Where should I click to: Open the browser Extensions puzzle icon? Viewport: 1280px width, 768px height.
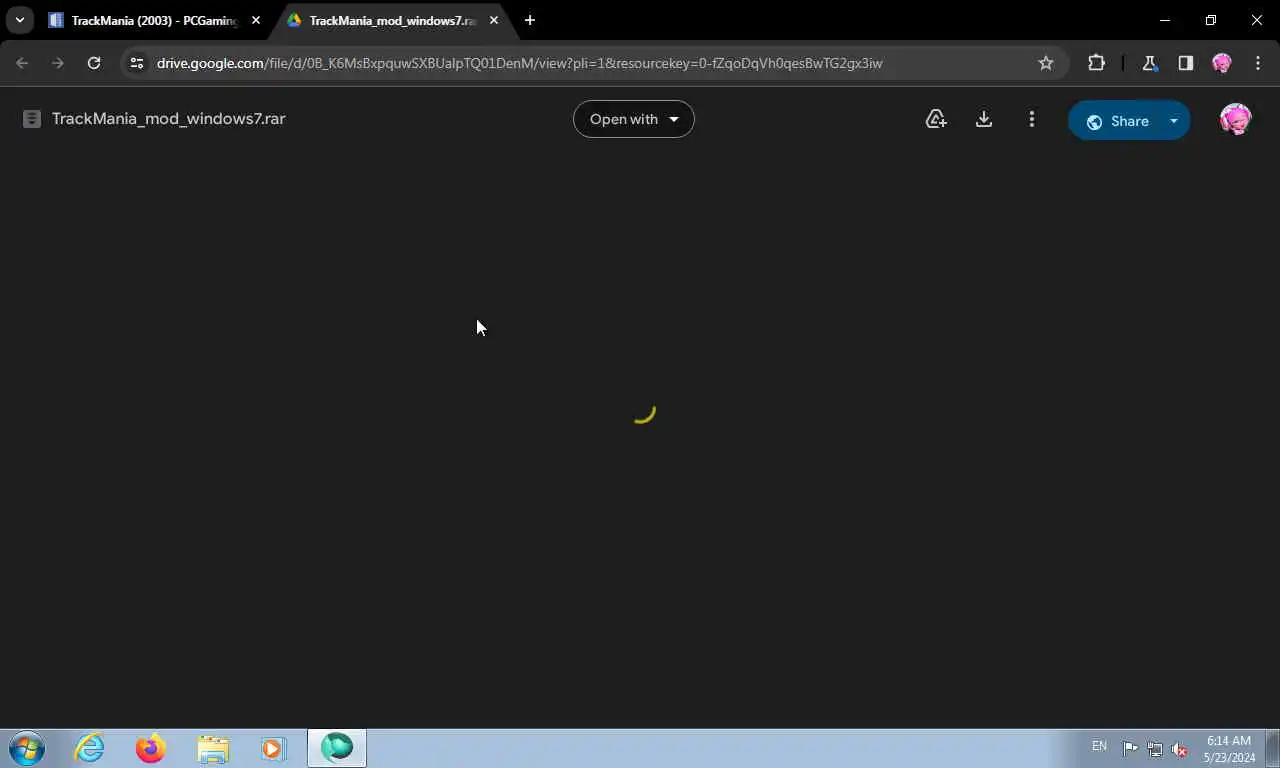click(1097, 63)
